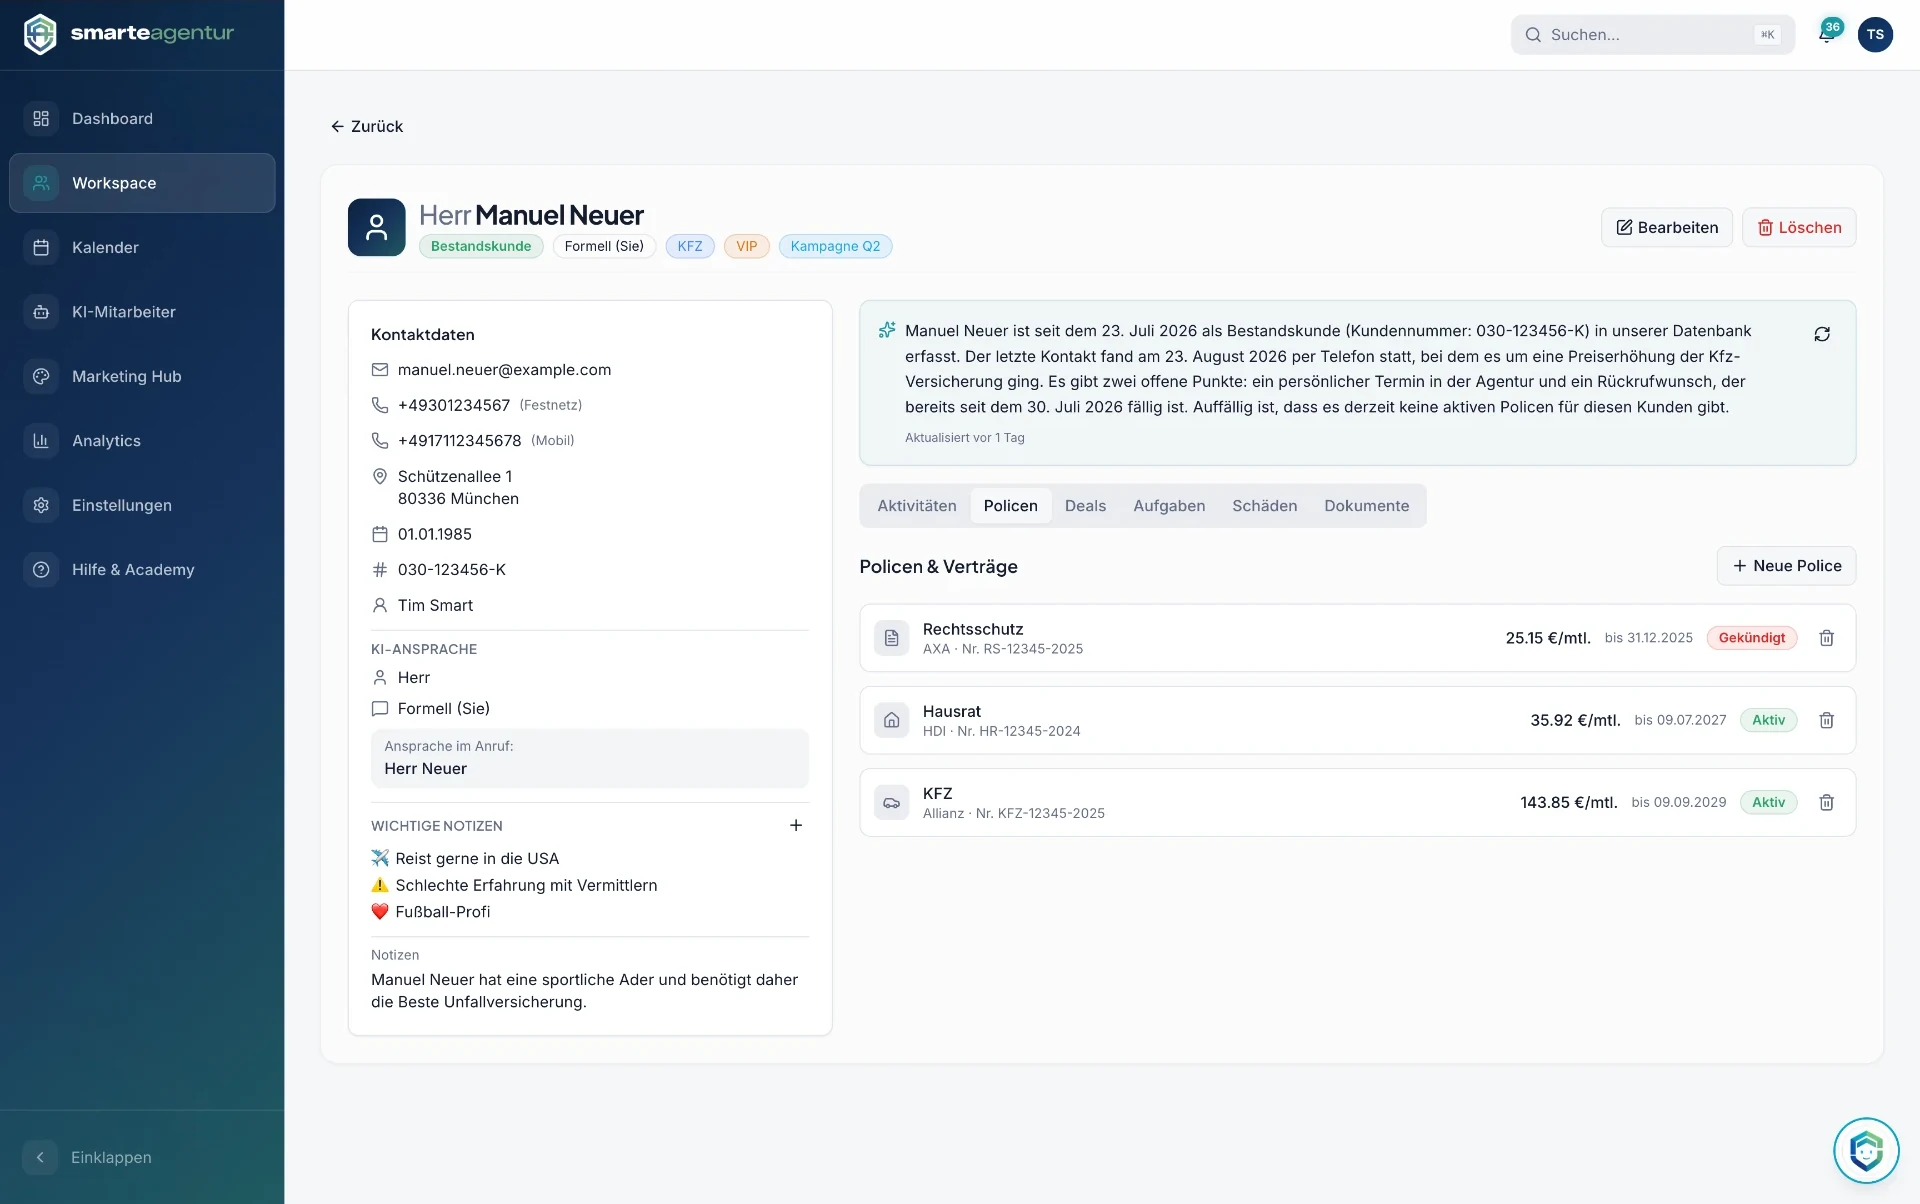Click the Löschen button
1920x1204 pixels.
pyautogui.click(x=1799, y=227)
